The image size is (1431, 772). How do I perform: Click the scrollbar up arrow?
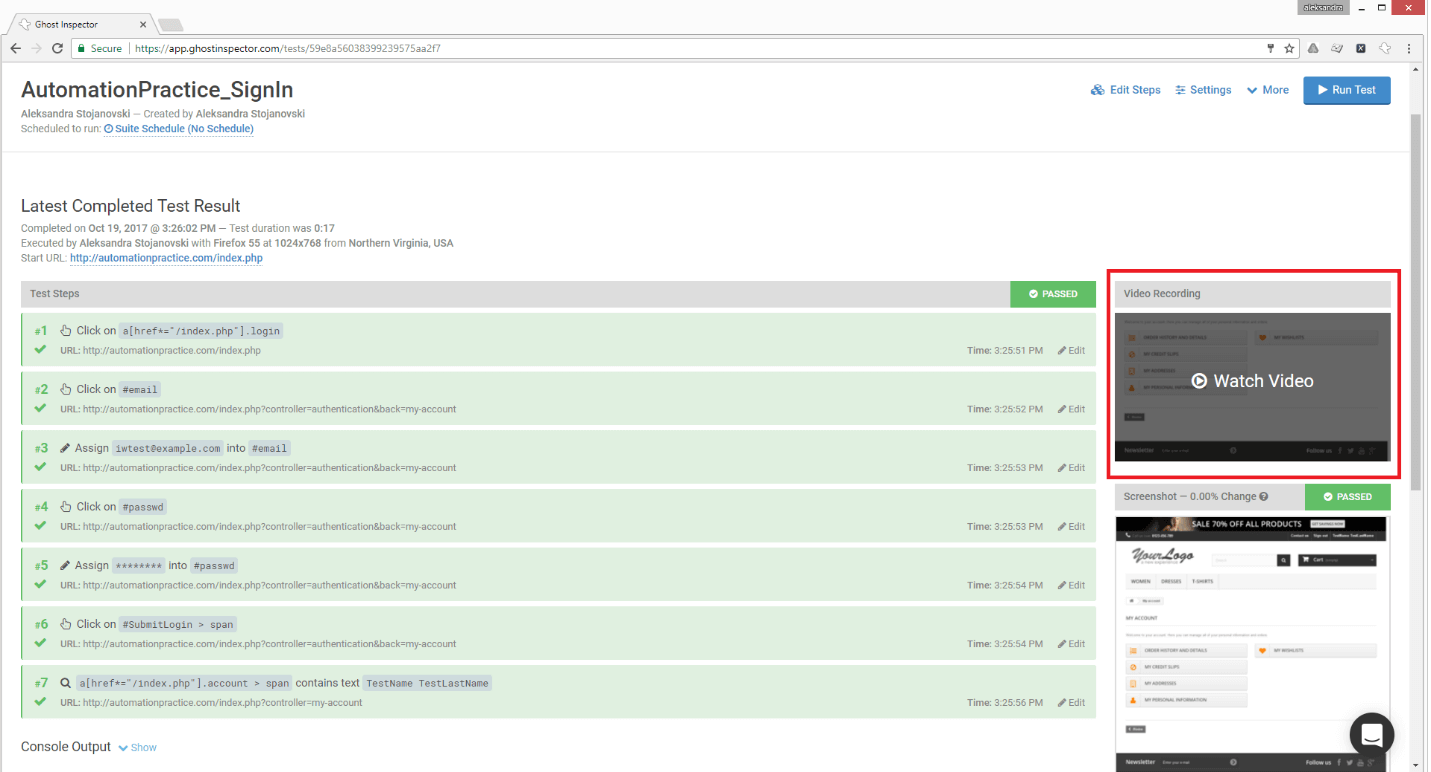click(1416, 69)
